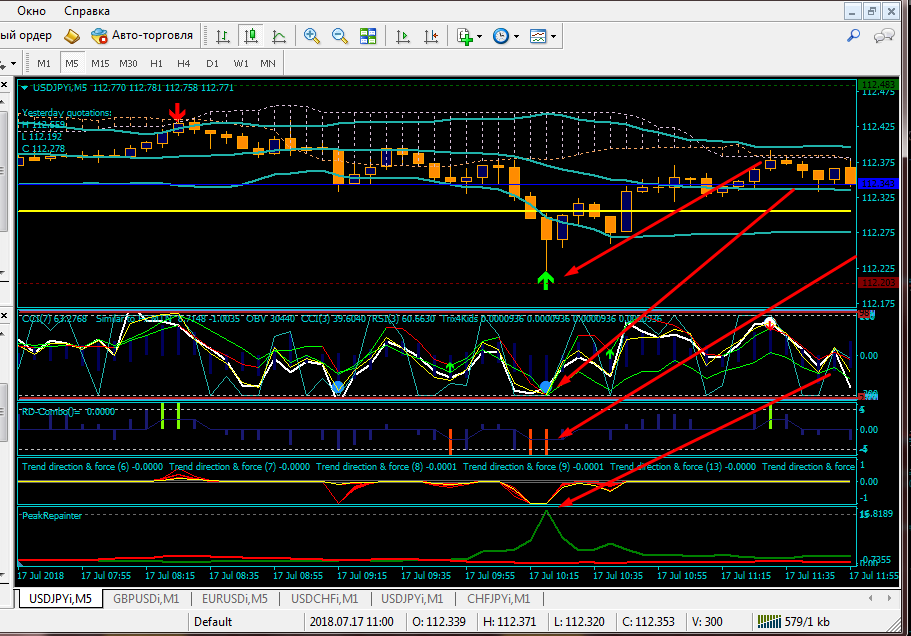This screenshot has height=636, width=911.
Task: Open the chat speech bubbles icon
Action: [884, 36]
